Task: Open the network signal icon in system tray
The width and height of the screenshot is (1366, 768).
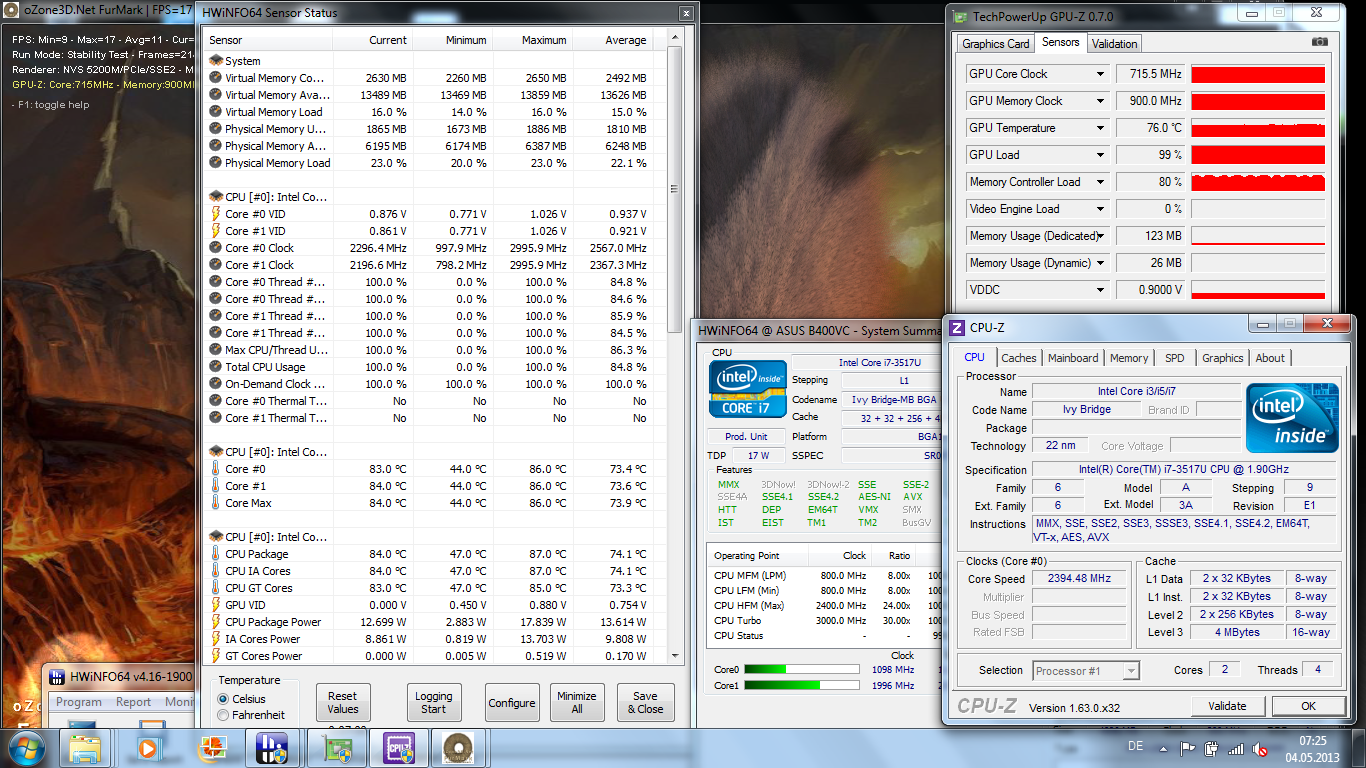Action: point(1236,748)
